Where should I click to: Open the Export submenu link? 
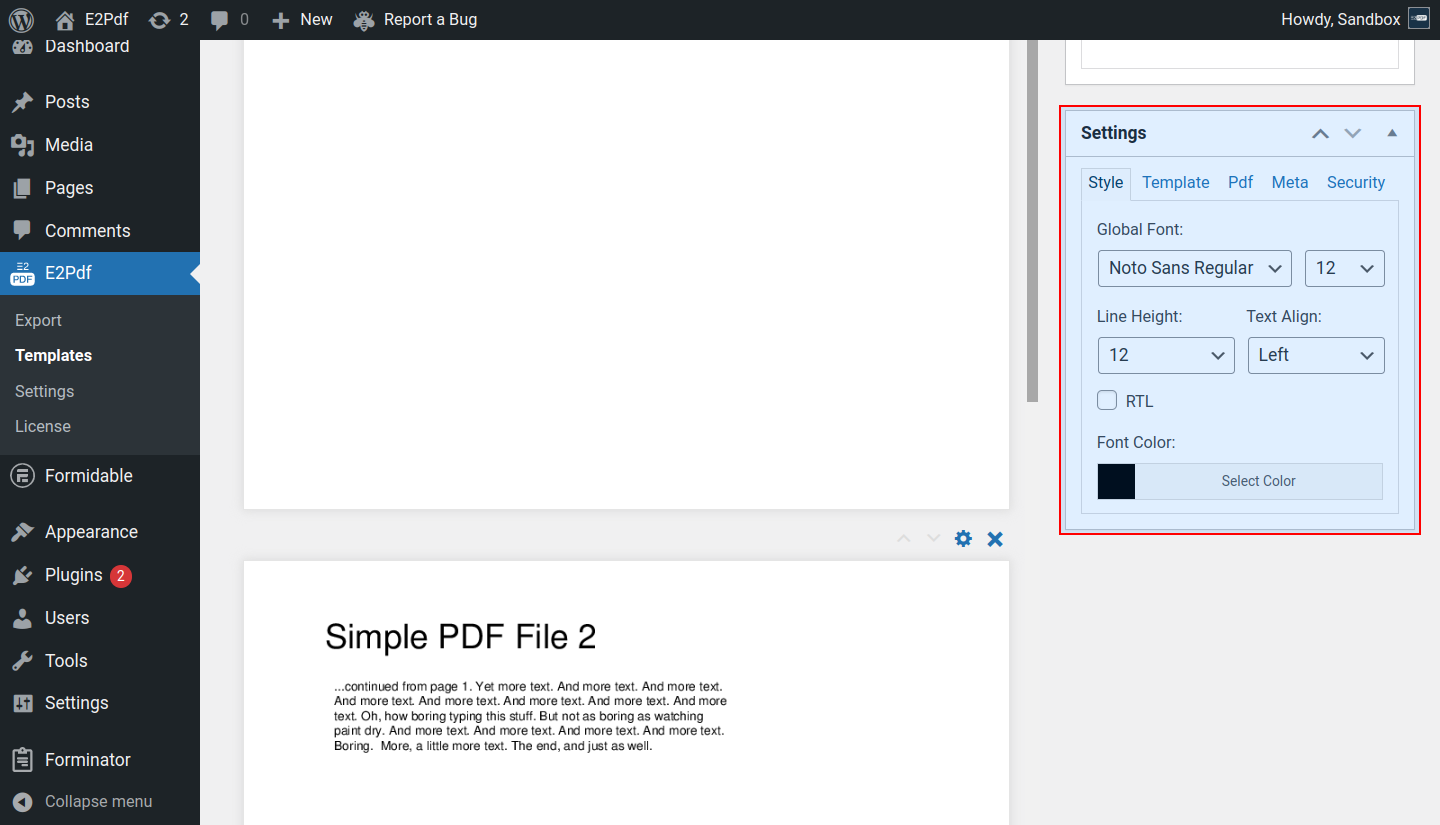38,320
